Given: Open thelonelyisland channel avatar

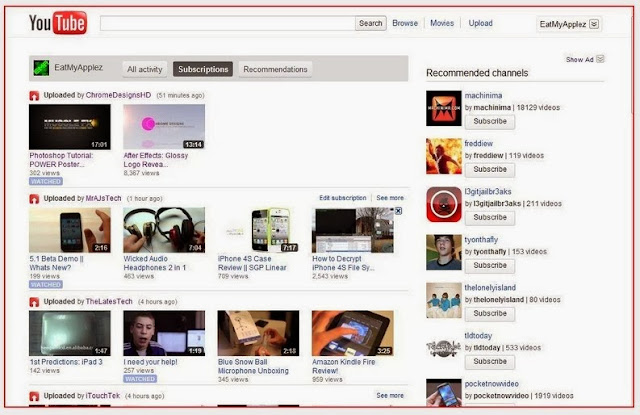Looking at the screenshot, I should coord(444,300).
